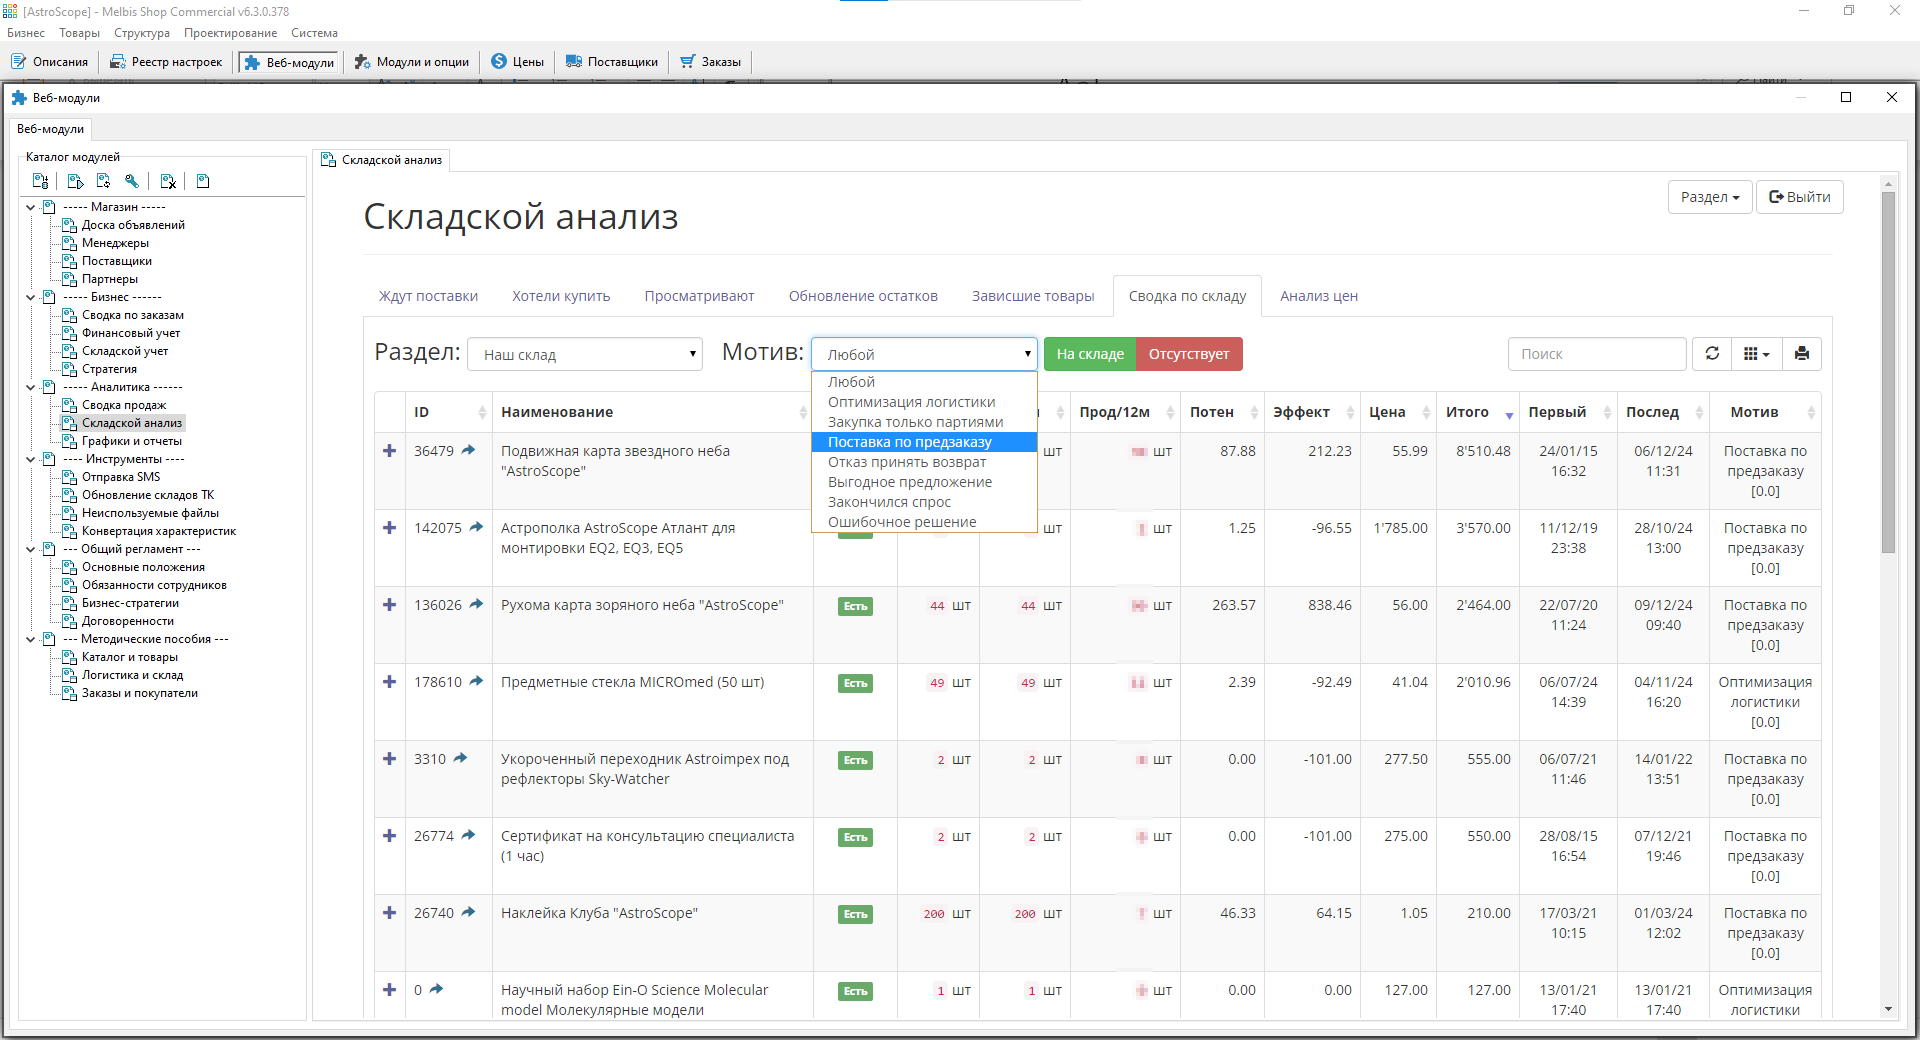The image size is (1920, 1040).
Task: Open Отправка SMS in module tree
Action: [x=121, y=477]
